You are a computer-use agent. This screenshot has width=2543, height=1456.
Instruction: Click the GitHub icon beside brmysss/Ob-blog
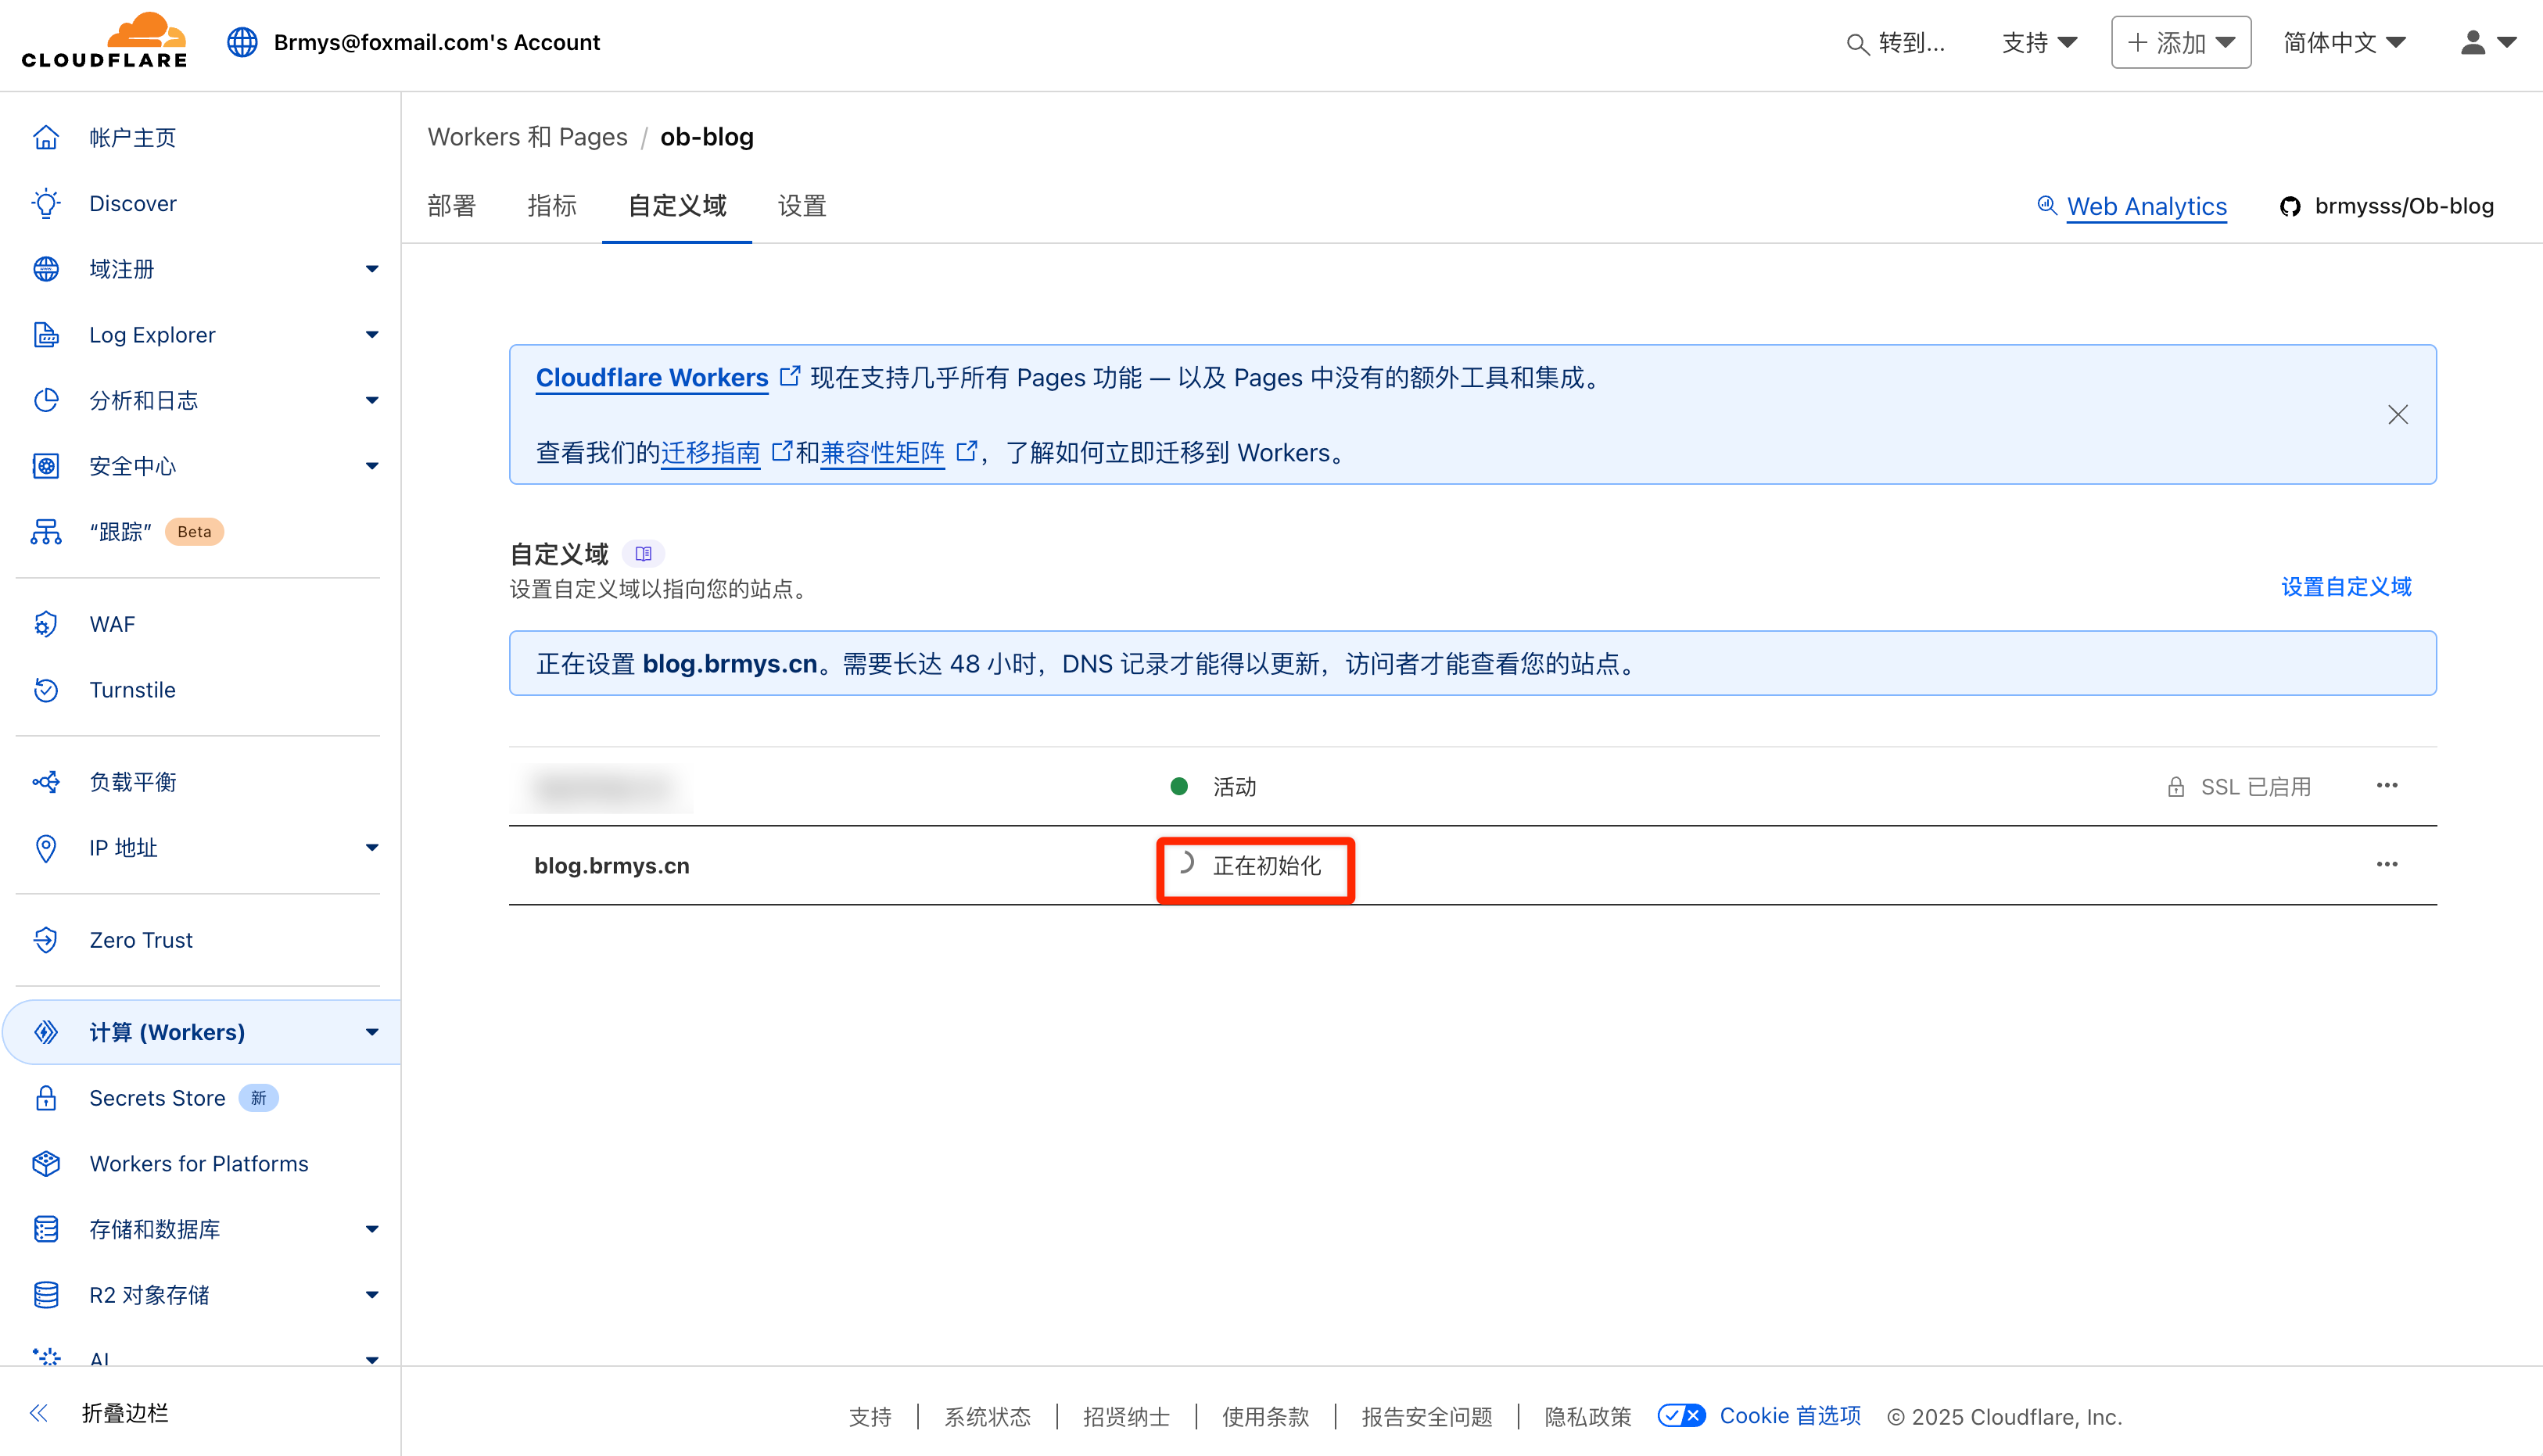point(2290,207)
